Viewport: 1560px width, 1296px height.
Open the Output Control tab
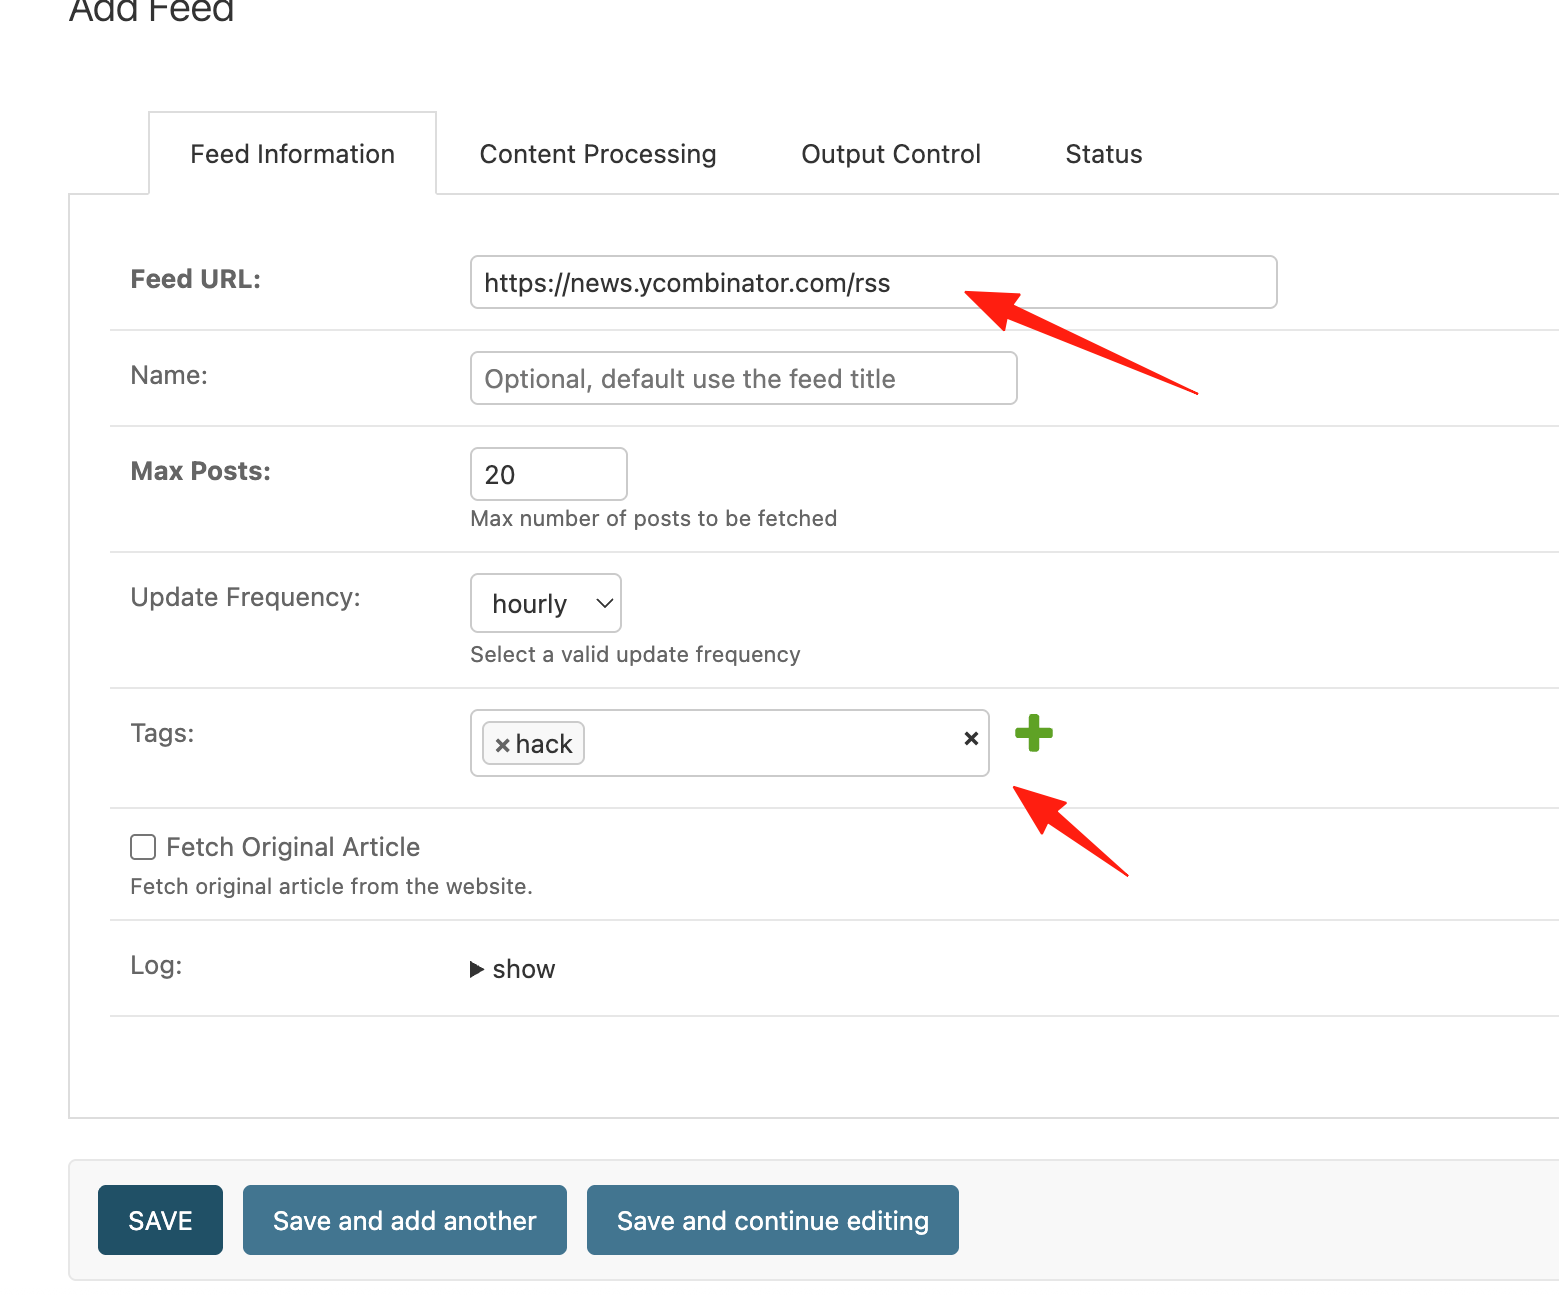(891, 154)
